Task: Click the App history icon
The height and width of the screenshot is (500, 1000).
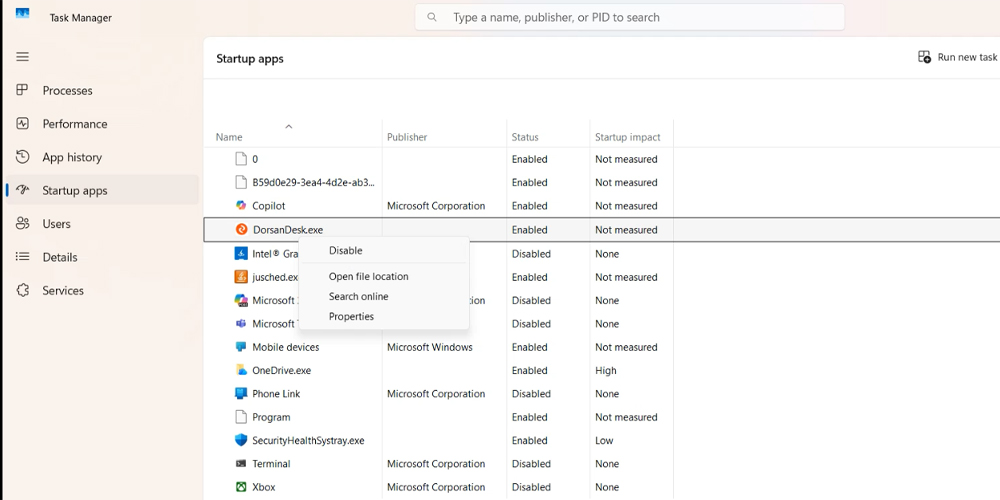Action: [22, 157]
